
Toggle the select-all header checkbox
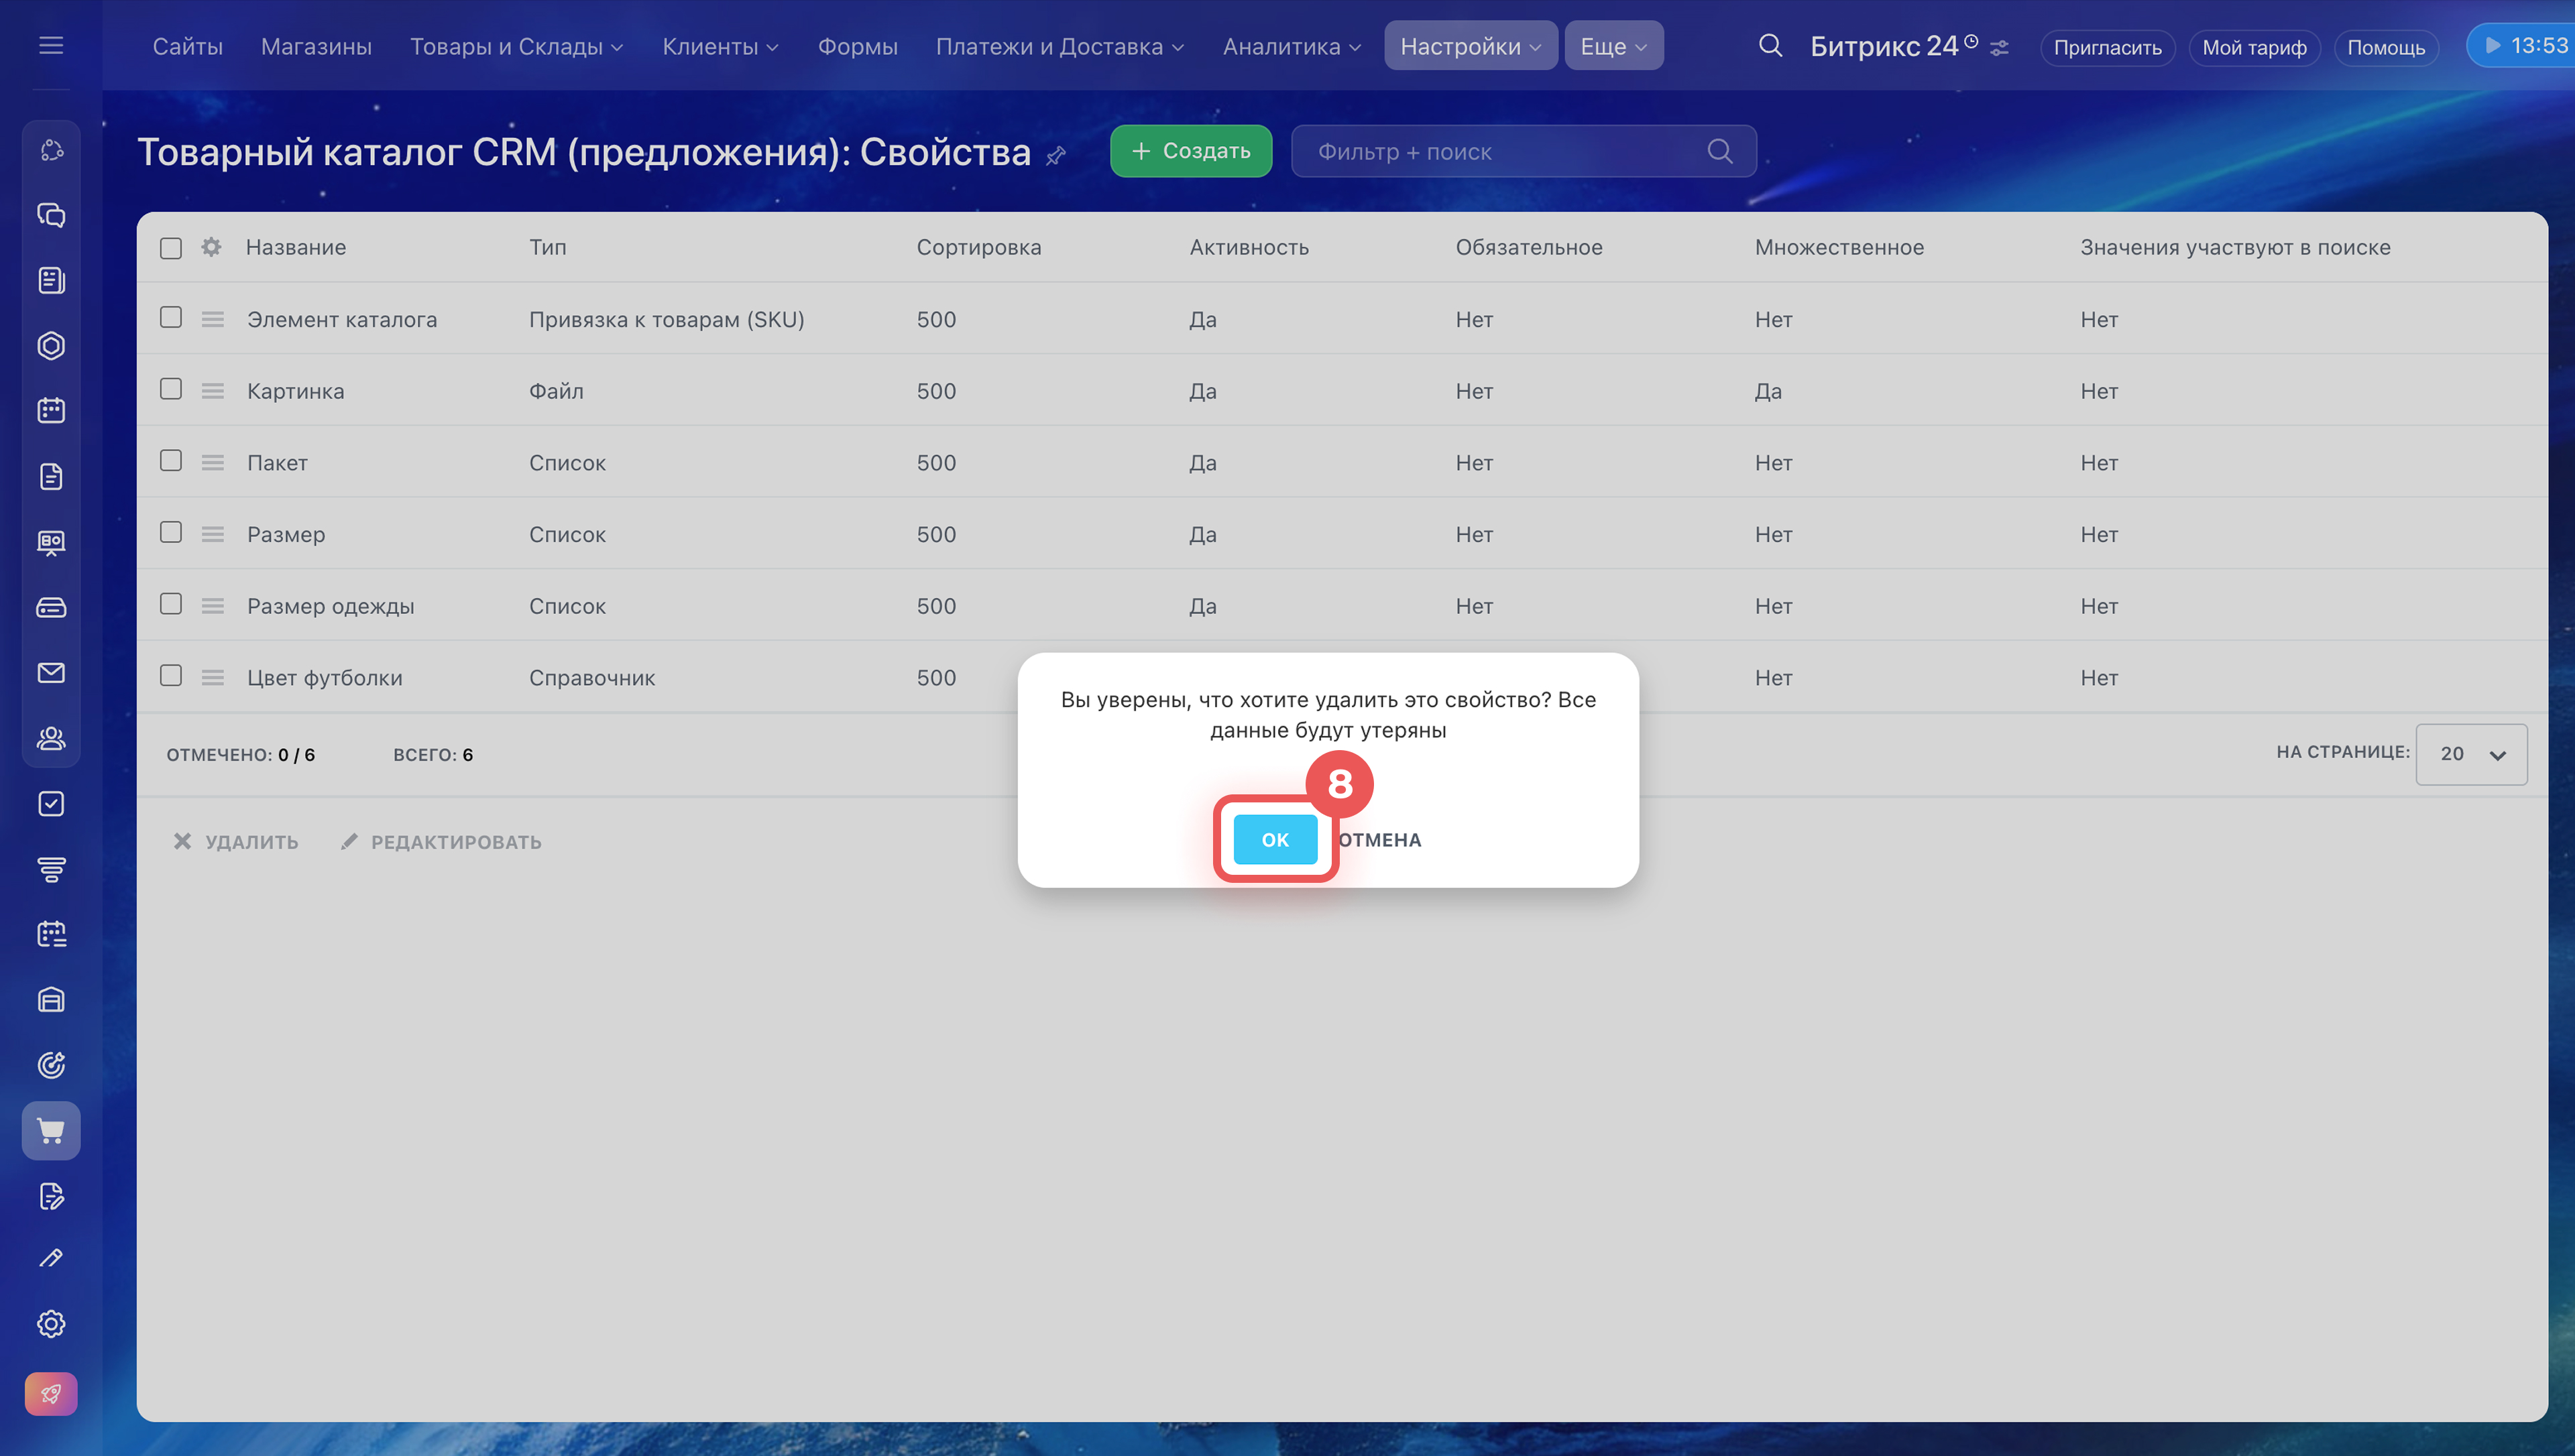coord(171,248)
